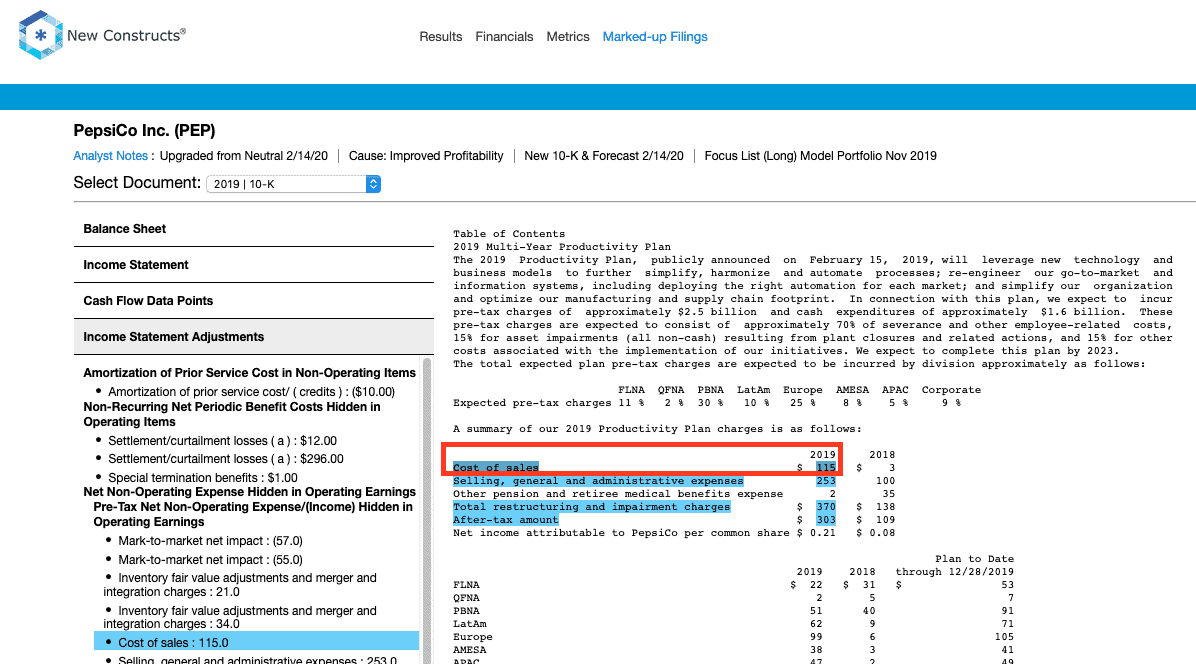Click 'Pre-Tax Net Non-Operating Expense/(Income)' subheading
Screen dimensions: 1196x664
click(x=253, y=514)
